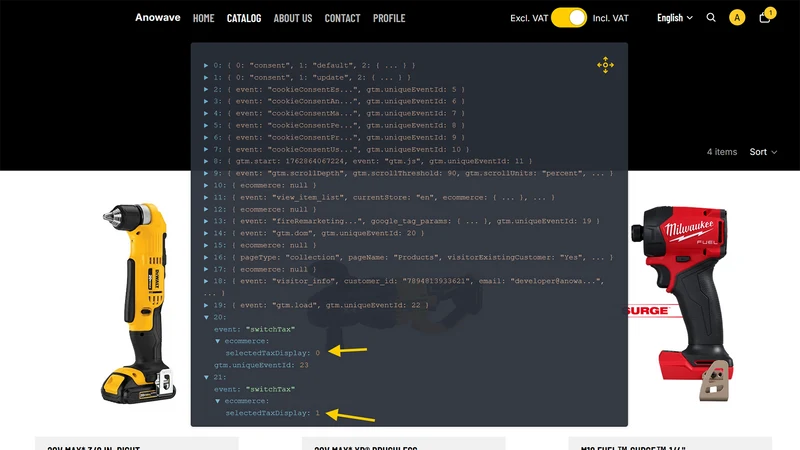
Task: Open the Sort dropdown
Action: [x=763, y=152]
